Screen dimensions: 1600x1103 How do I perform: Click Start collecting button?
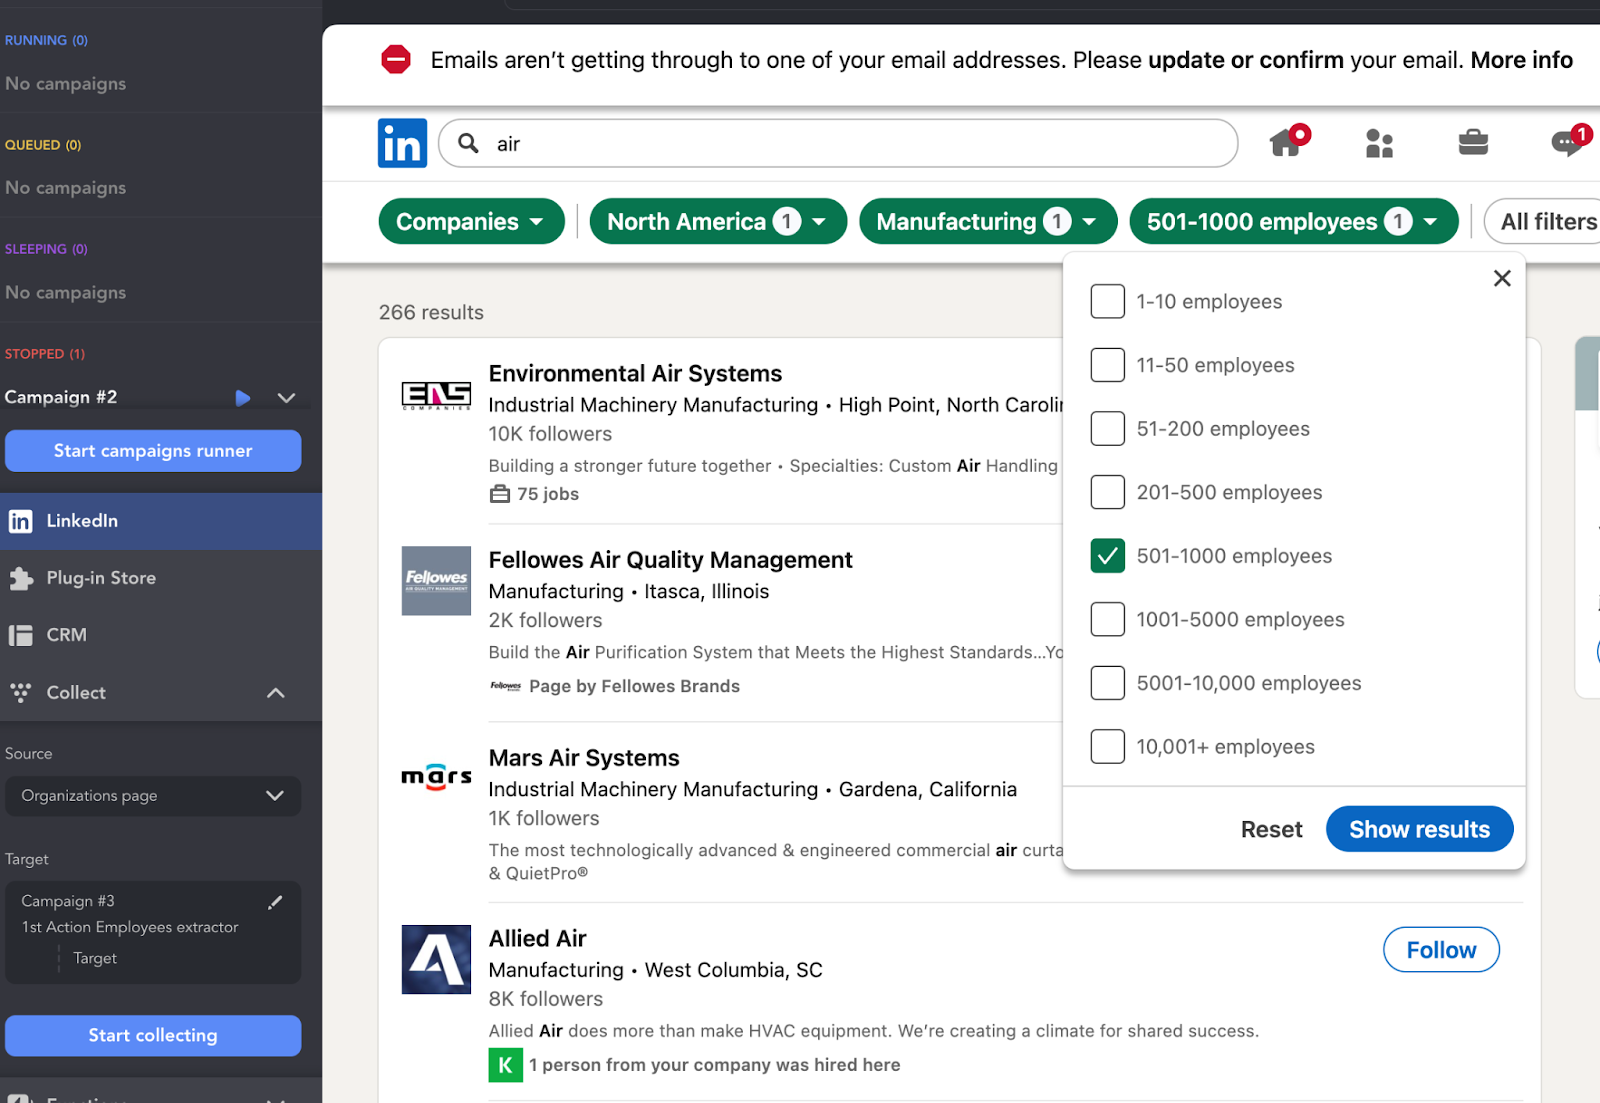click(x=153, y=1036)
